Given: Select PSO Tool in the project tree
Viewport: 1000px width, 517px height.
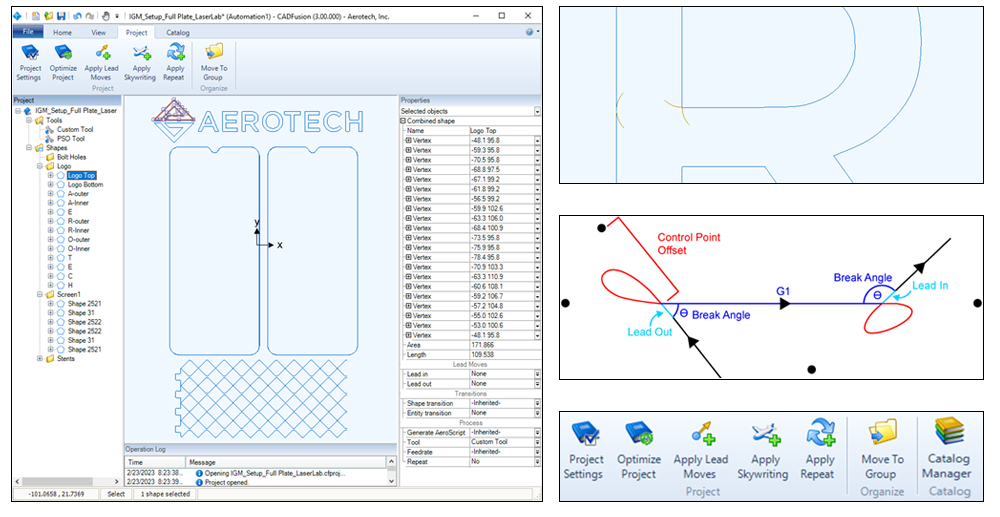Looking at the screenshot, I should click(x=70, y=138).
